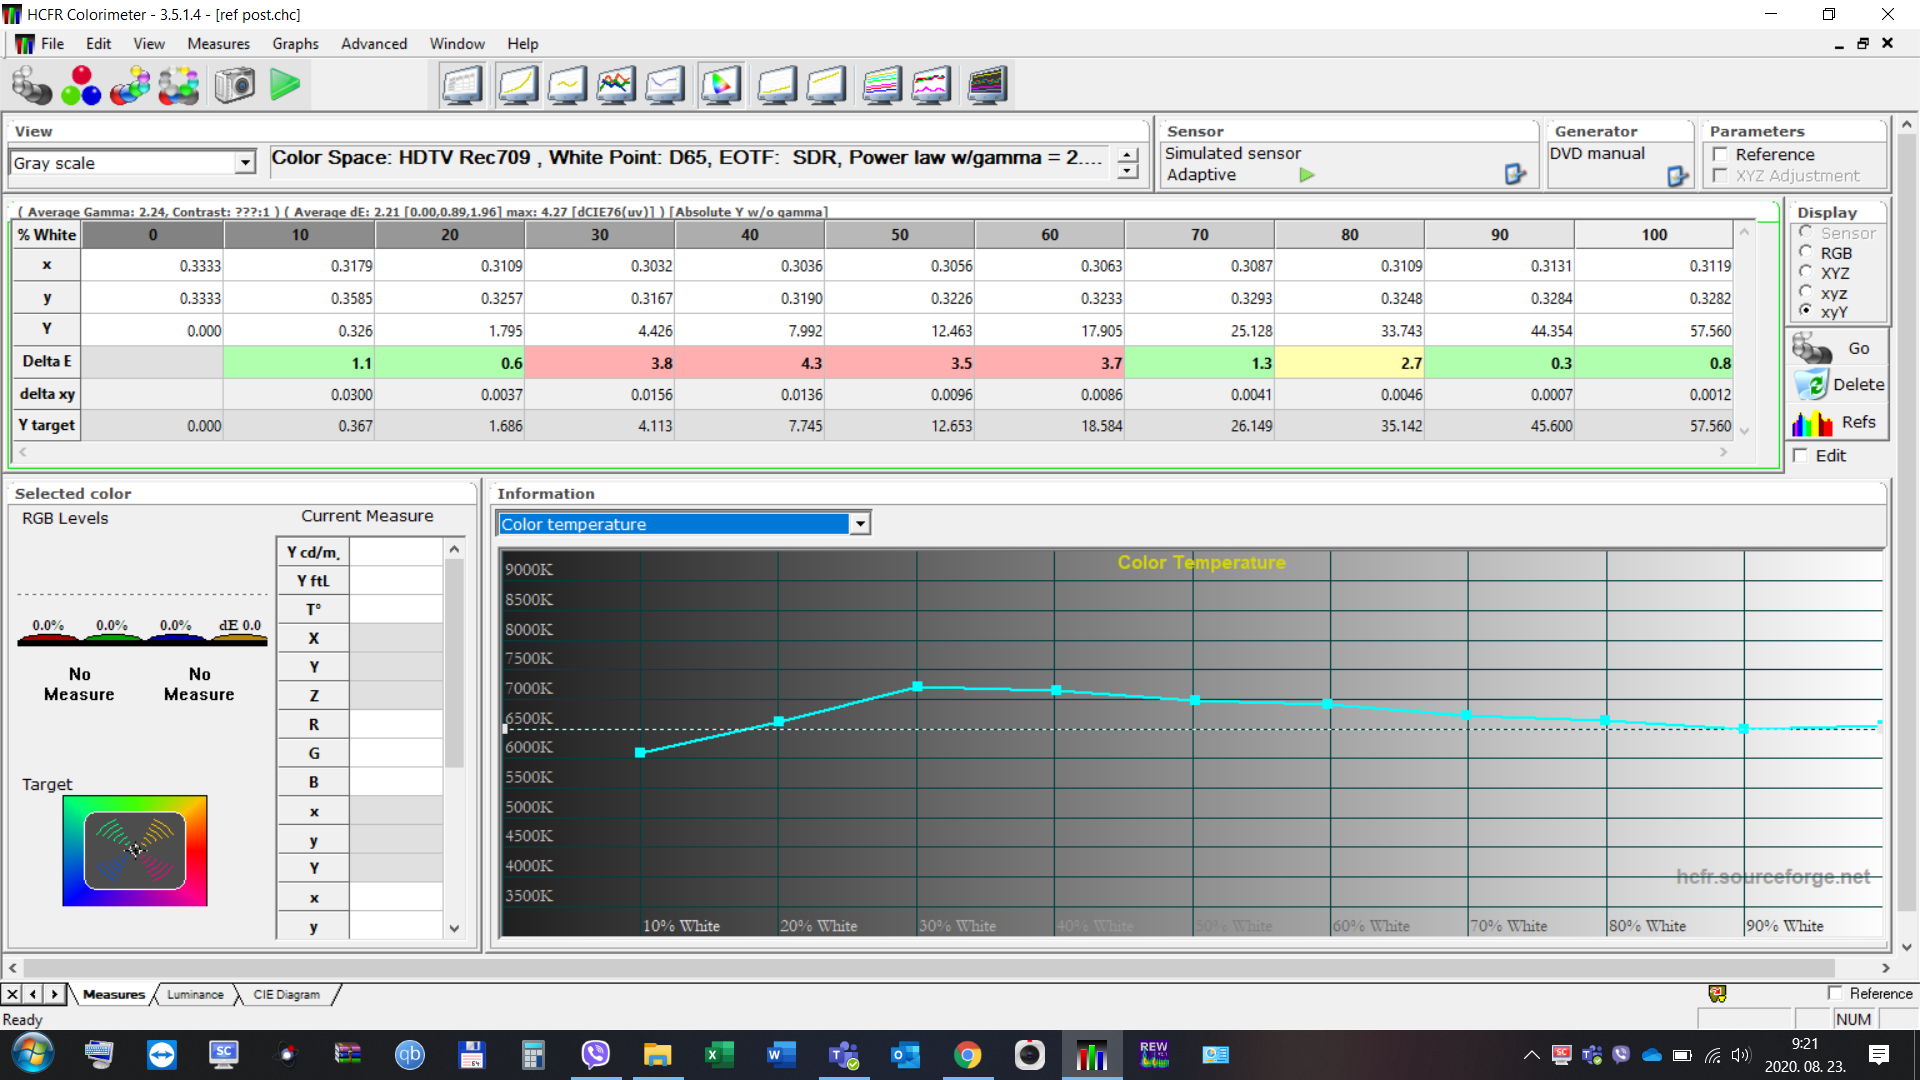This screenshot has width=1920, height=1080.
Task: Tick the Edit checkbox
Action: coord(1801,456)
